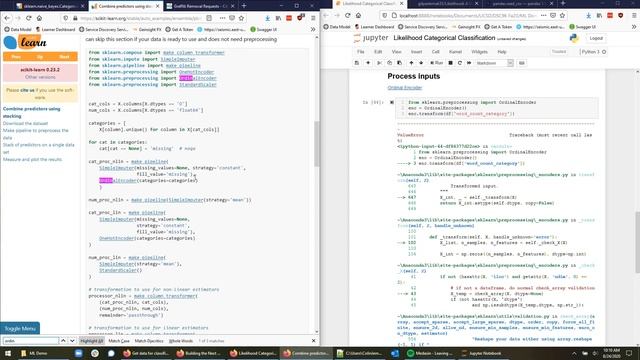Open the Jupyter command palette keyboard icon
The image size is (640, 360).
[522, 63]
